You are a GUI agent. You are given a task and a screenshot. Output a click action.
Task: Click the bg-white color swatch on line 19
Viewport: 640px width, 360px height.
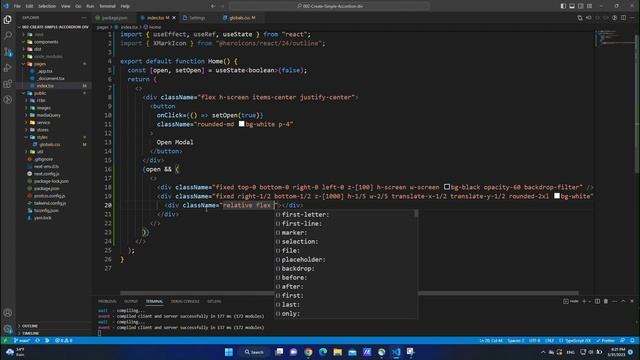557,196
